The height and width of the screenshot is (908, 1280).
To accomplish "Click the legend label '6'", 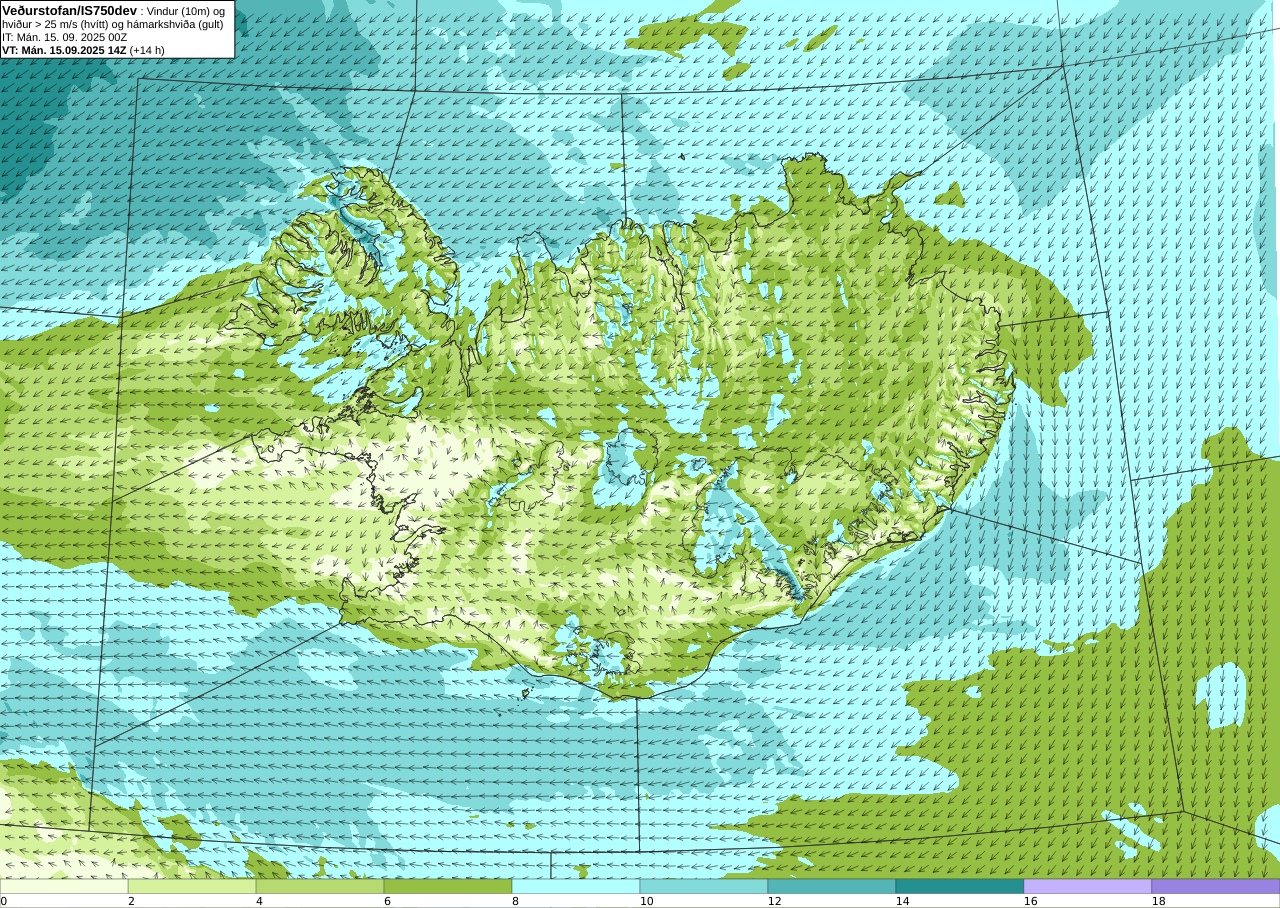I will click(388, 901).
